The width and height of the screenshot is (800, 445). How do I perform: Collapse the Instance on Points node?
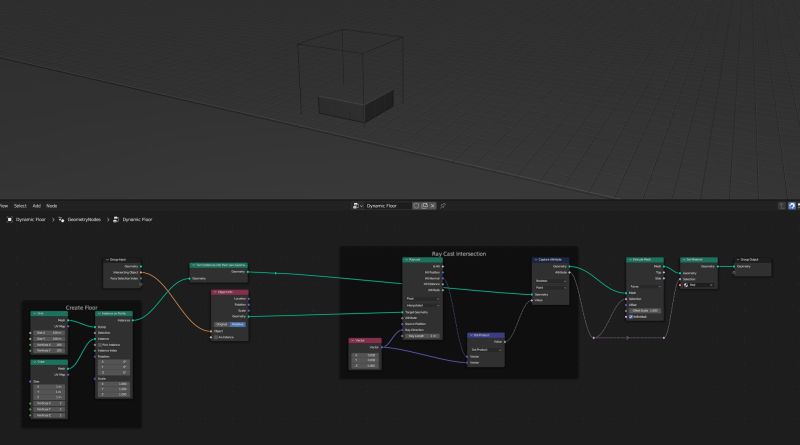[99, 313]
